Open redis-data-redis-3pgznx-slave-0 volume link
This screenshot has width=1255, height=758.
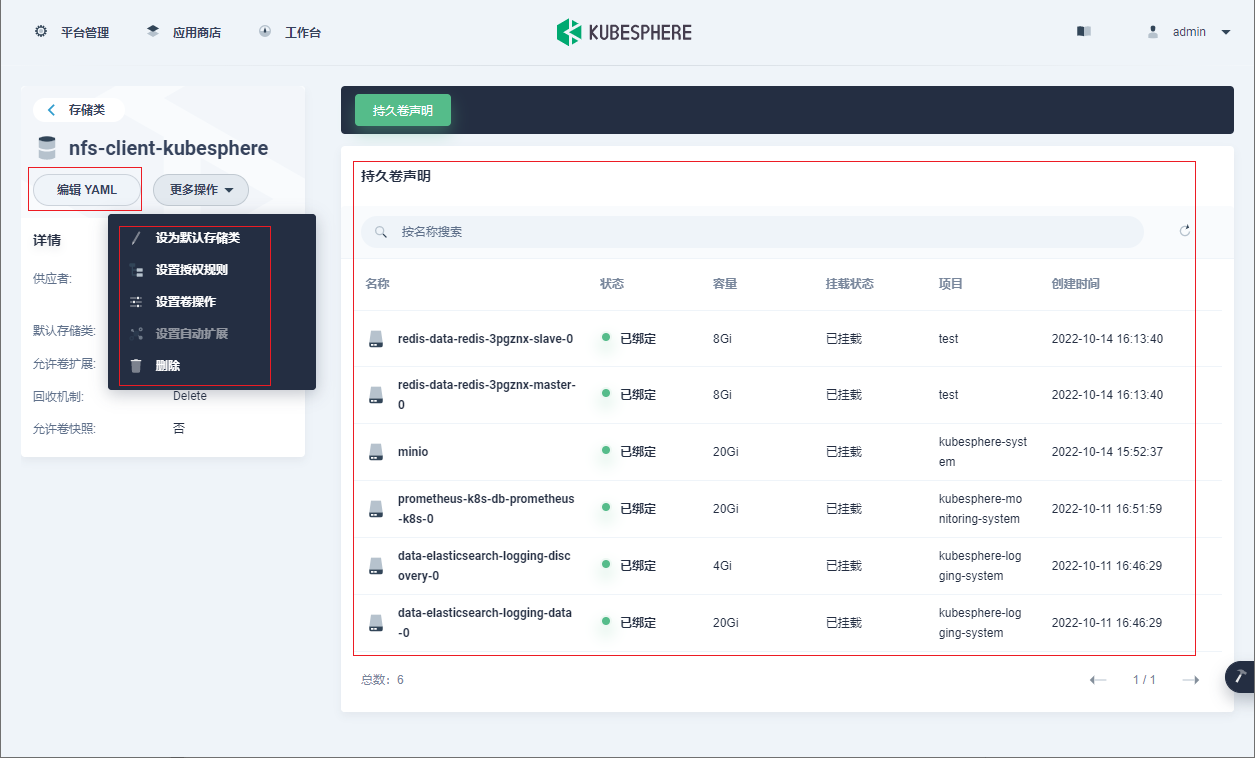[x=485, y=339]
